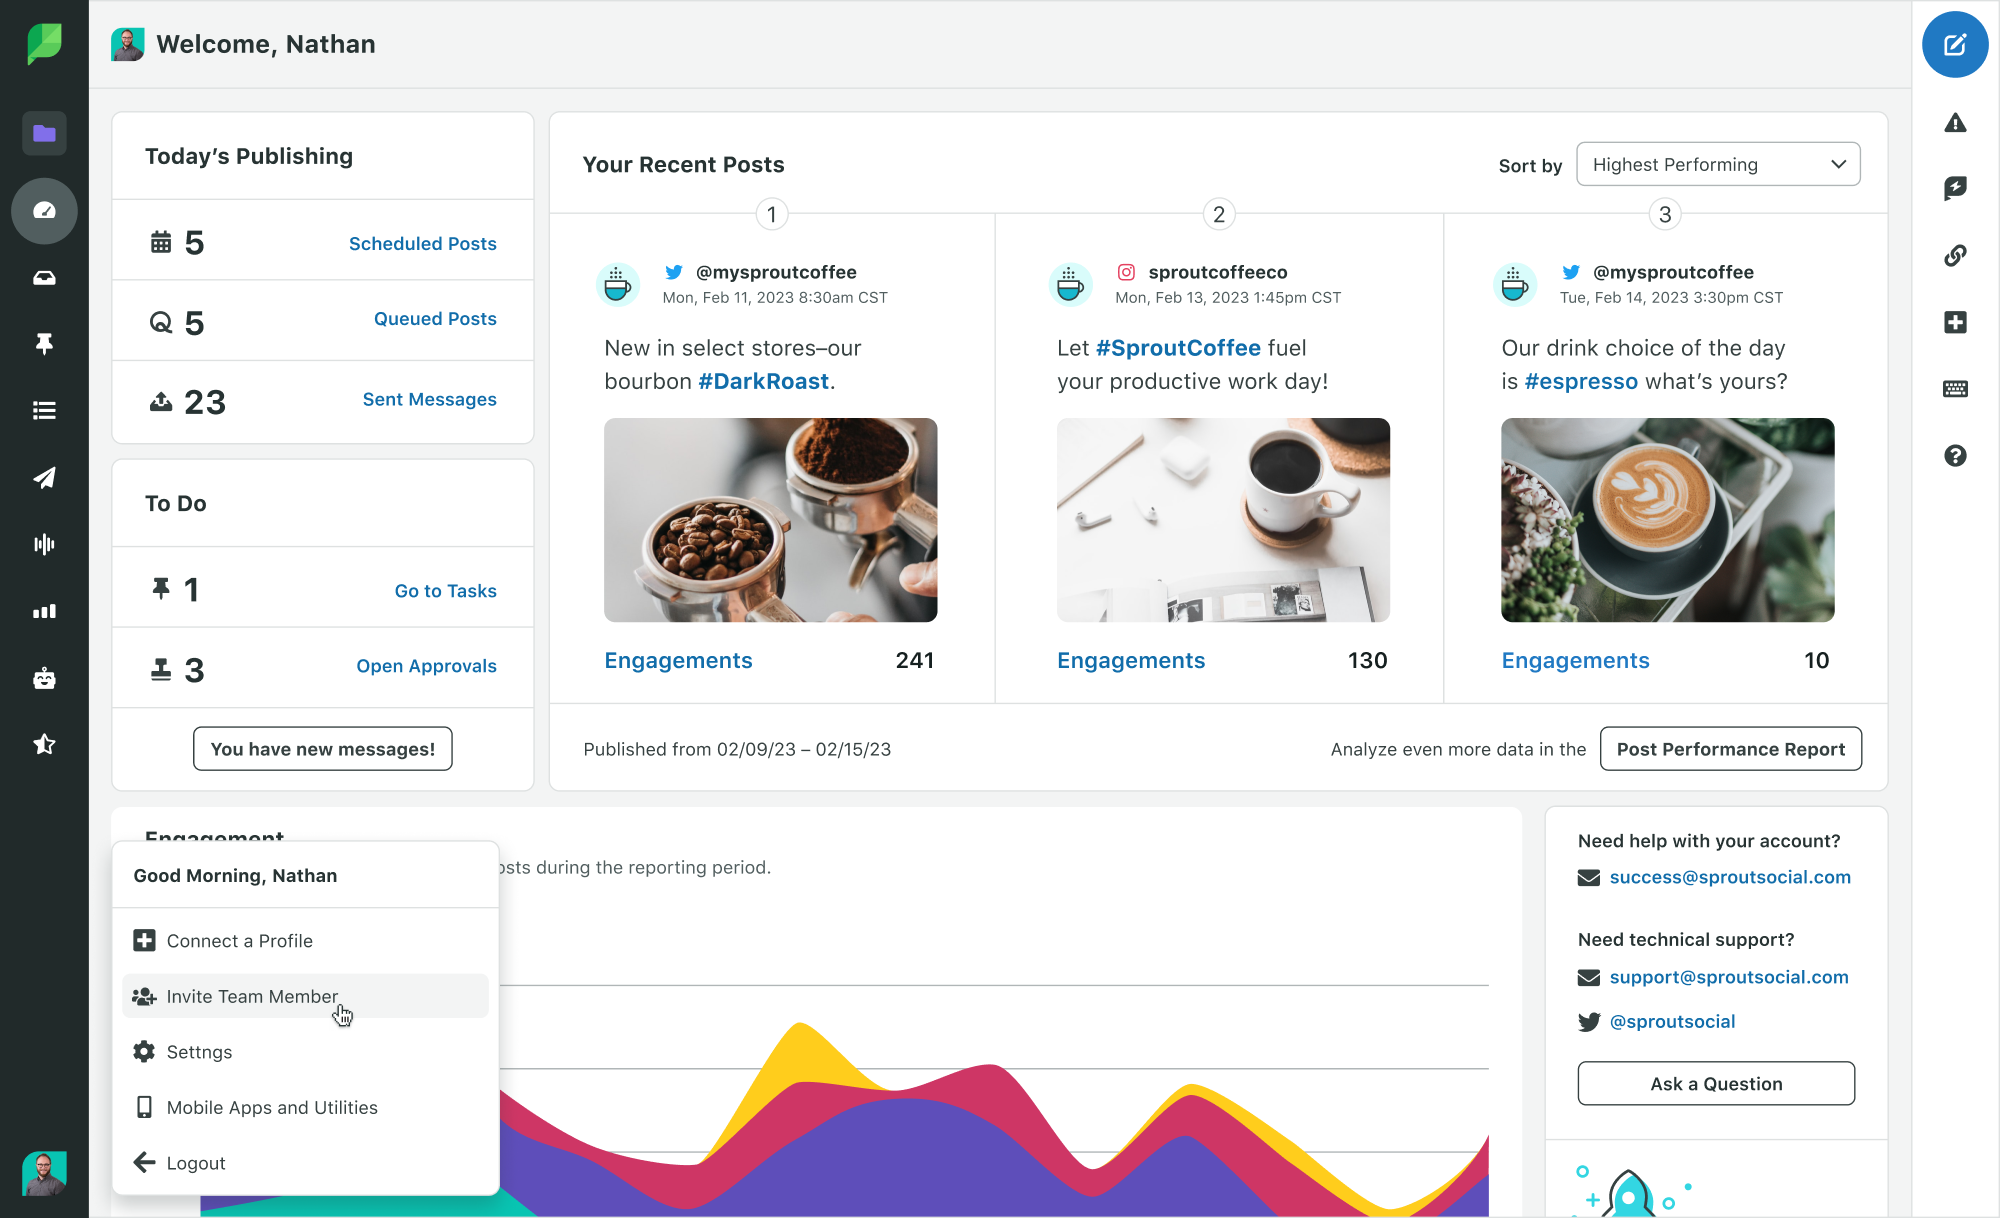Toggle the sproutcoffeeco Instagram post thumbnail
2000x1218 pixels.
(1221, 520)
